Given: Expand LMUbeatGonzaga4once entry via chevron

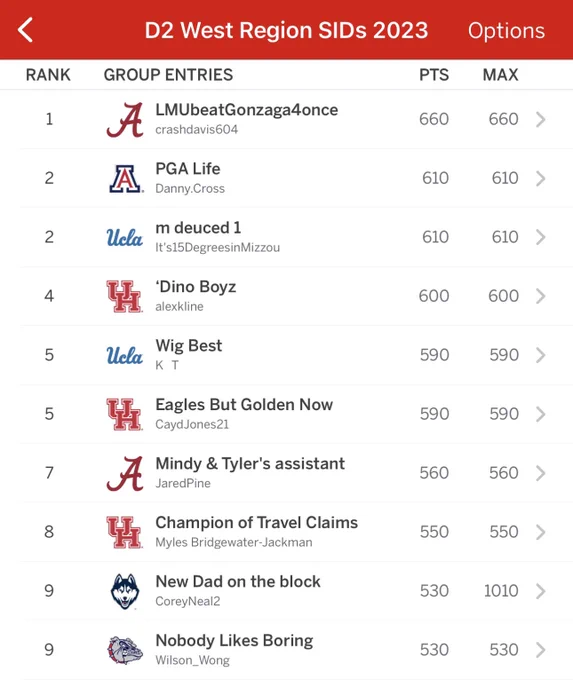Looking at the screenshot, I should pos(540,119).
